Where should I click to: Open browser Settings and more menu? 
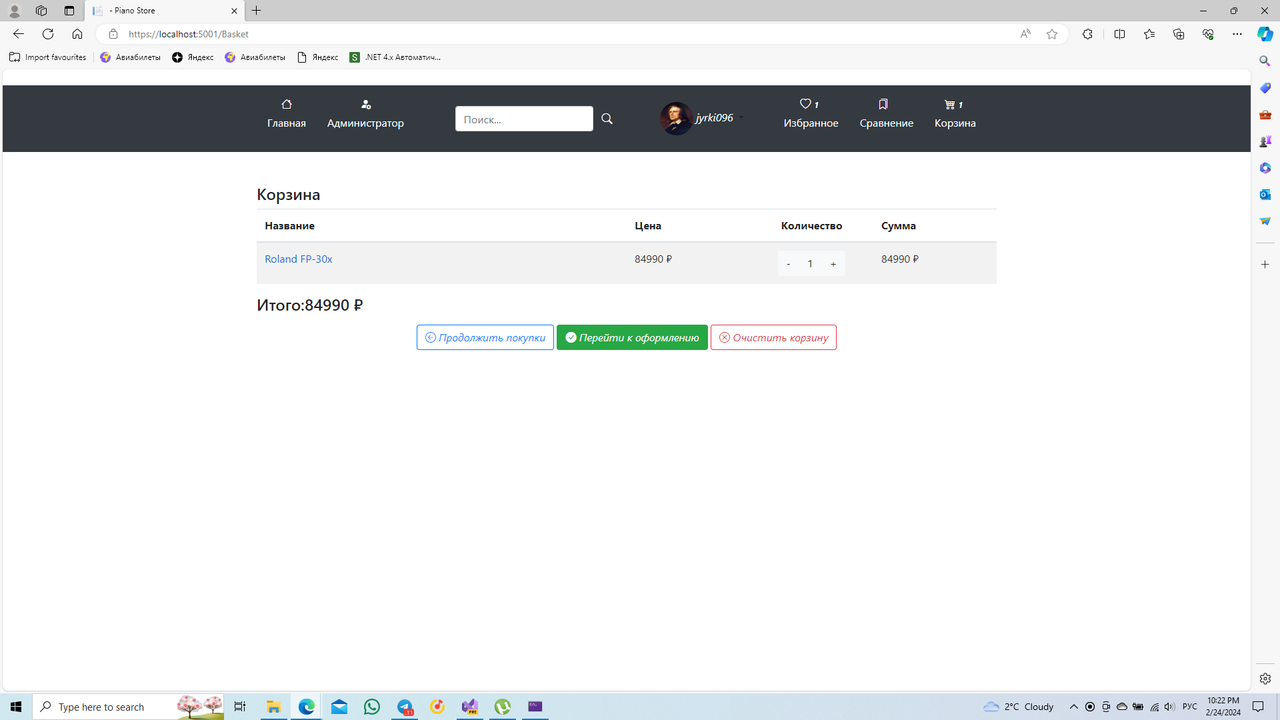tap(1237, 34)
